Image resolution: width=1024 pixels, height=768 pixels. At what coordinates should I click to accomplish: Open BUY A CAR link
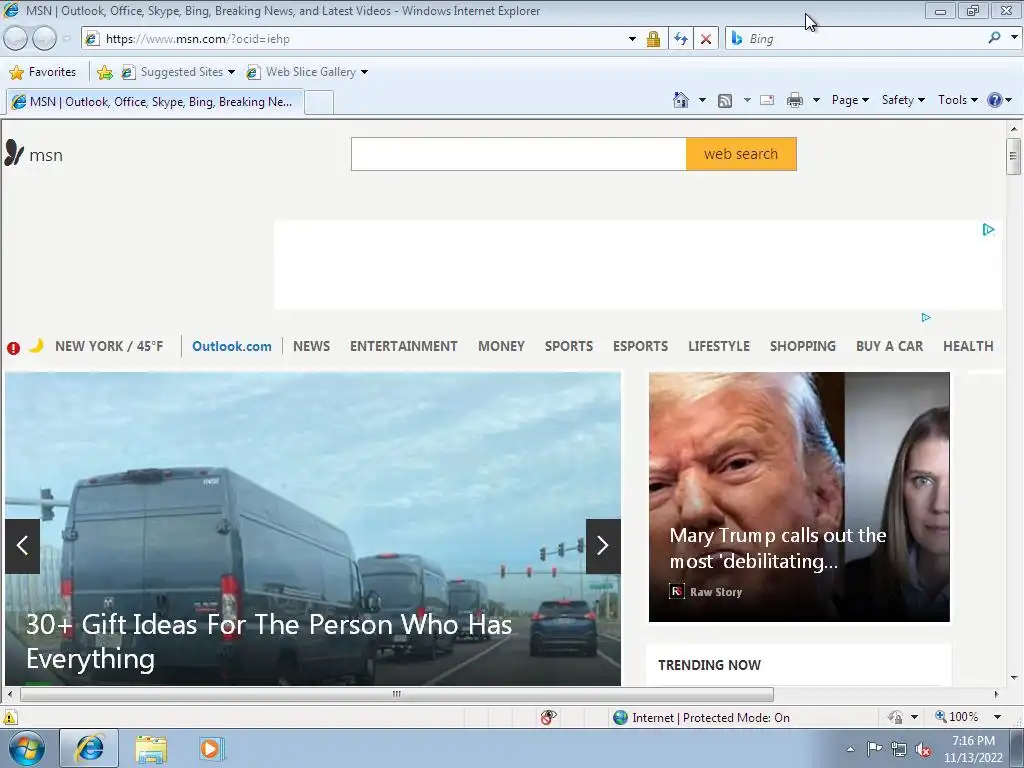tap(889, 346)
